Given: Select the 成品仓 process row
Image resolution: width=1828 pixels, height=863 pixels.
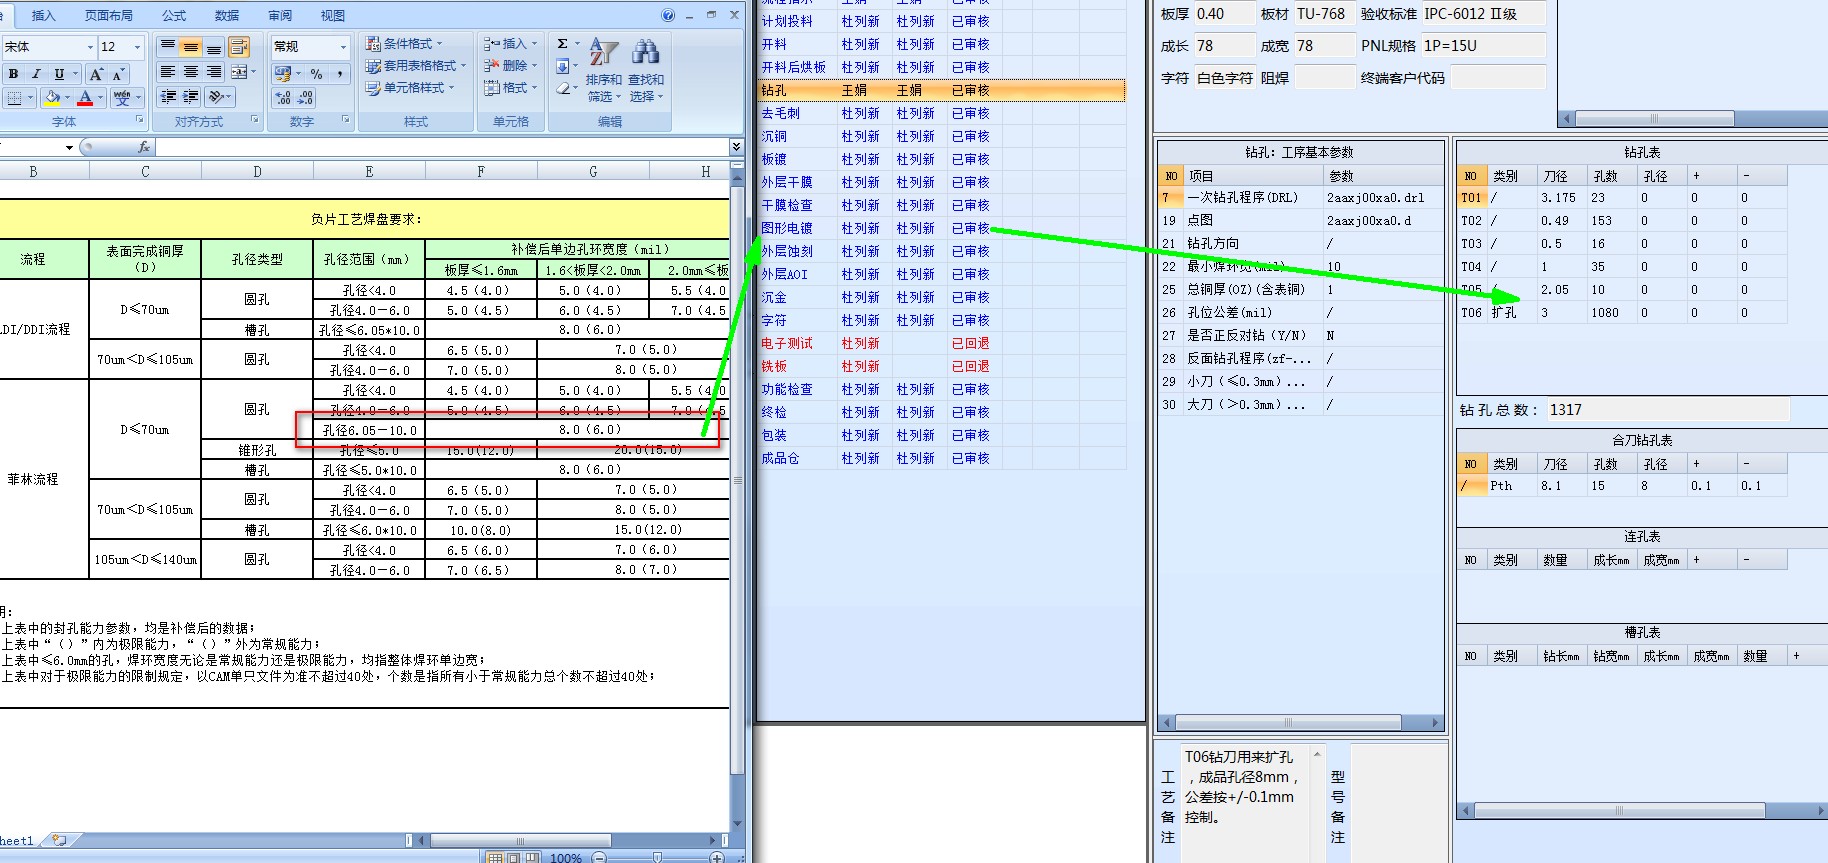Looking at the screenshot, I should pos(942,458).
